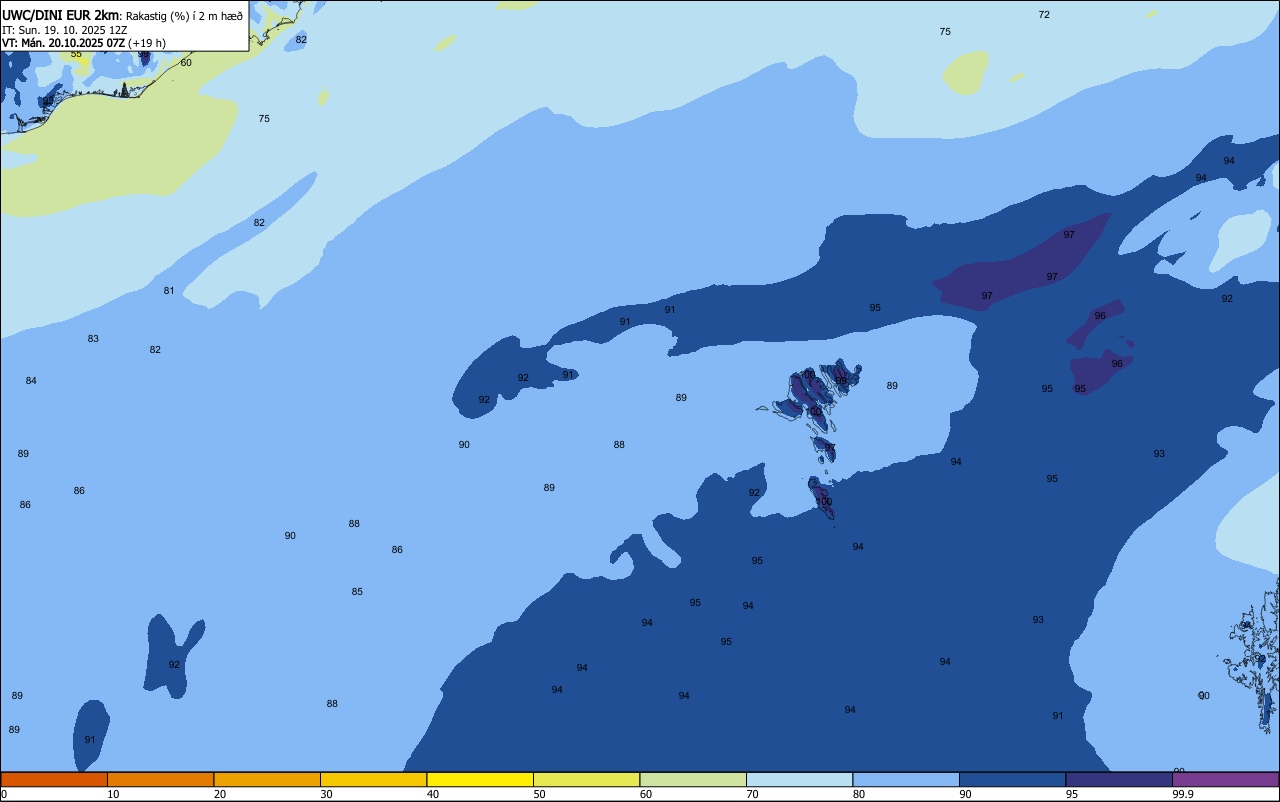The height and width of the screenshot is (802, 1280).
Task: Click the "60" tick label on color scale
Action: pos(646,794)
